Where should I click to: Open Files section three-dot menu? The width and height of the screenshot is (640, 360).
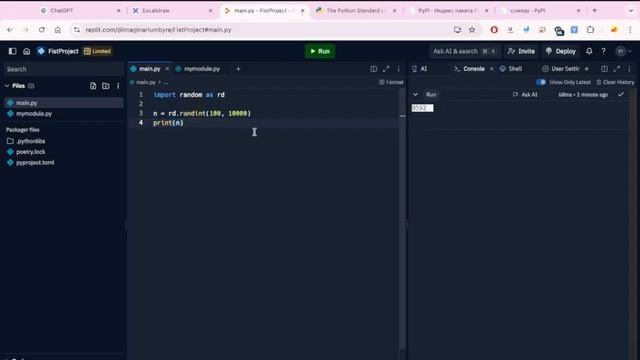point(118,86)
